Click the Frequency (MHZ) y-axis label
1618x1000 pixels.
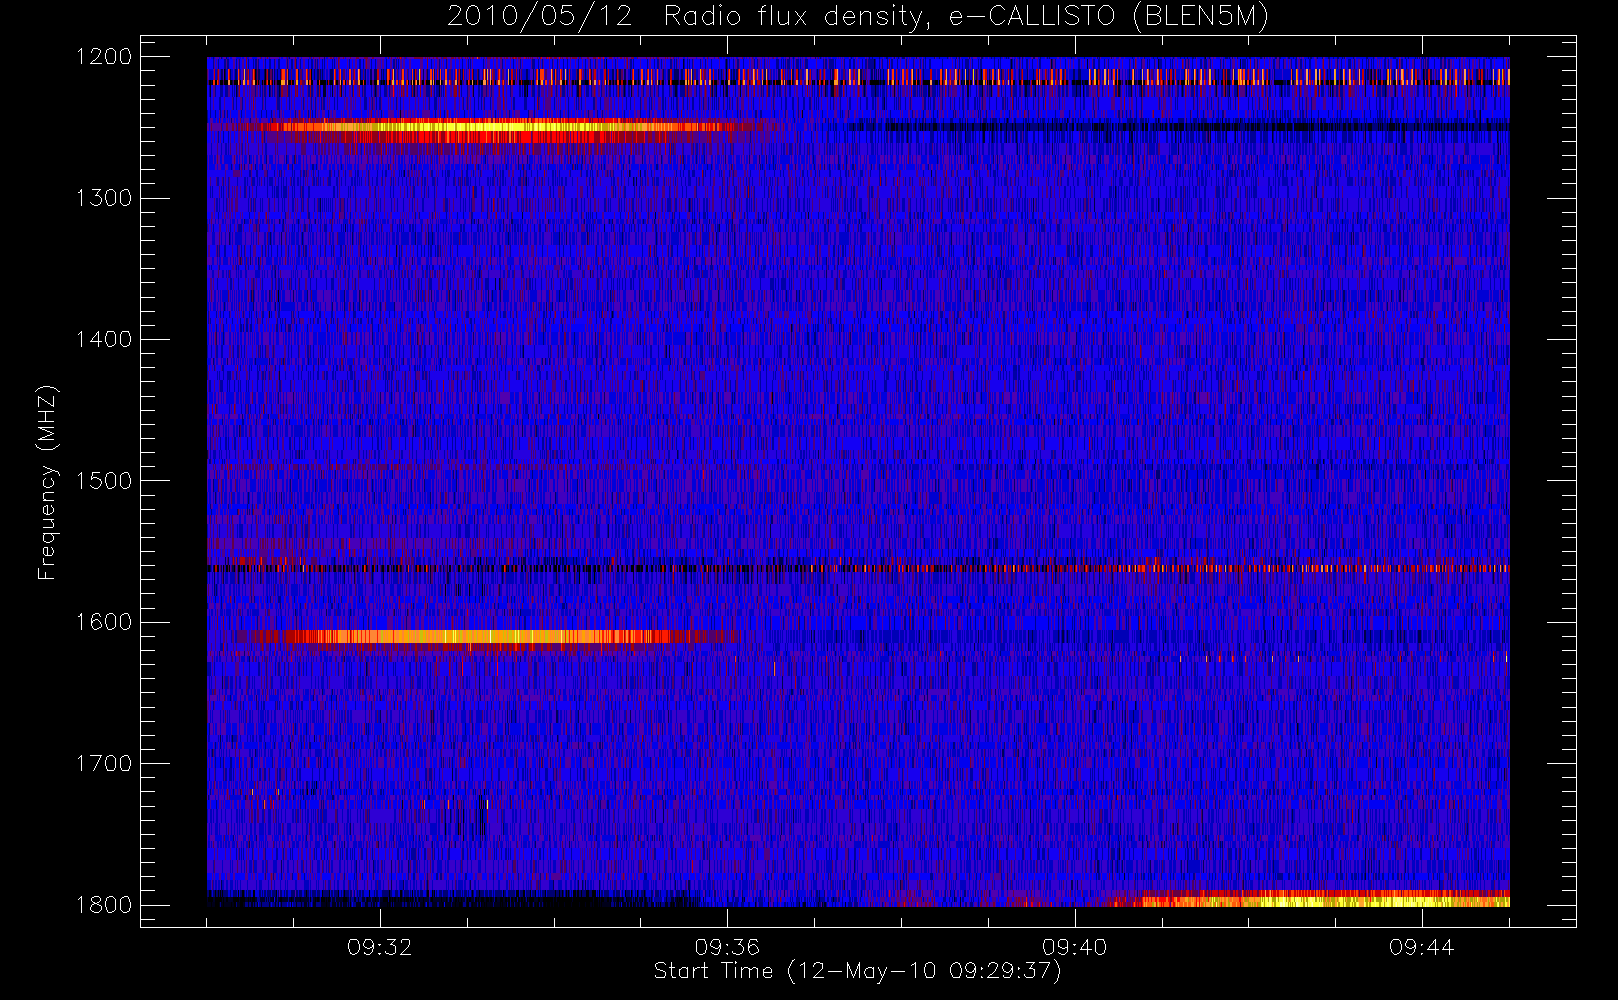[x=47, y=482]
